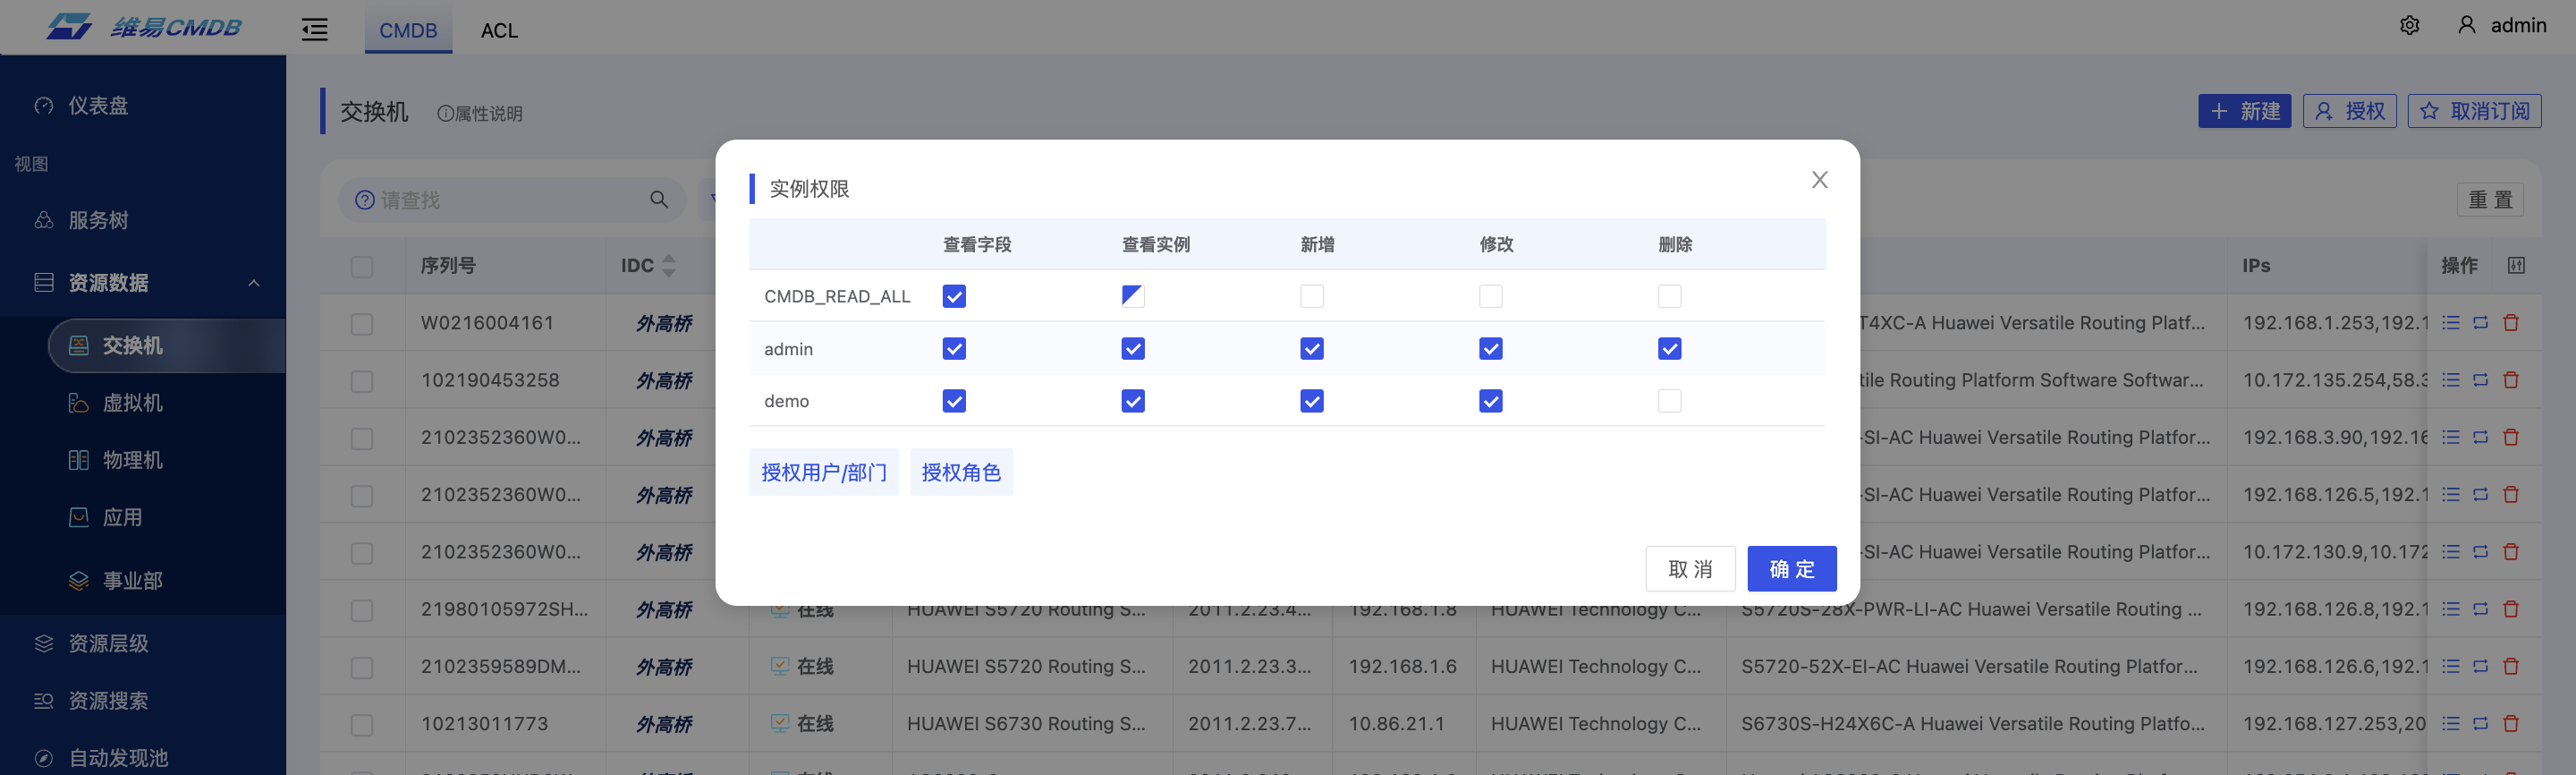Open the table column settings icon

click(2516, 266)
